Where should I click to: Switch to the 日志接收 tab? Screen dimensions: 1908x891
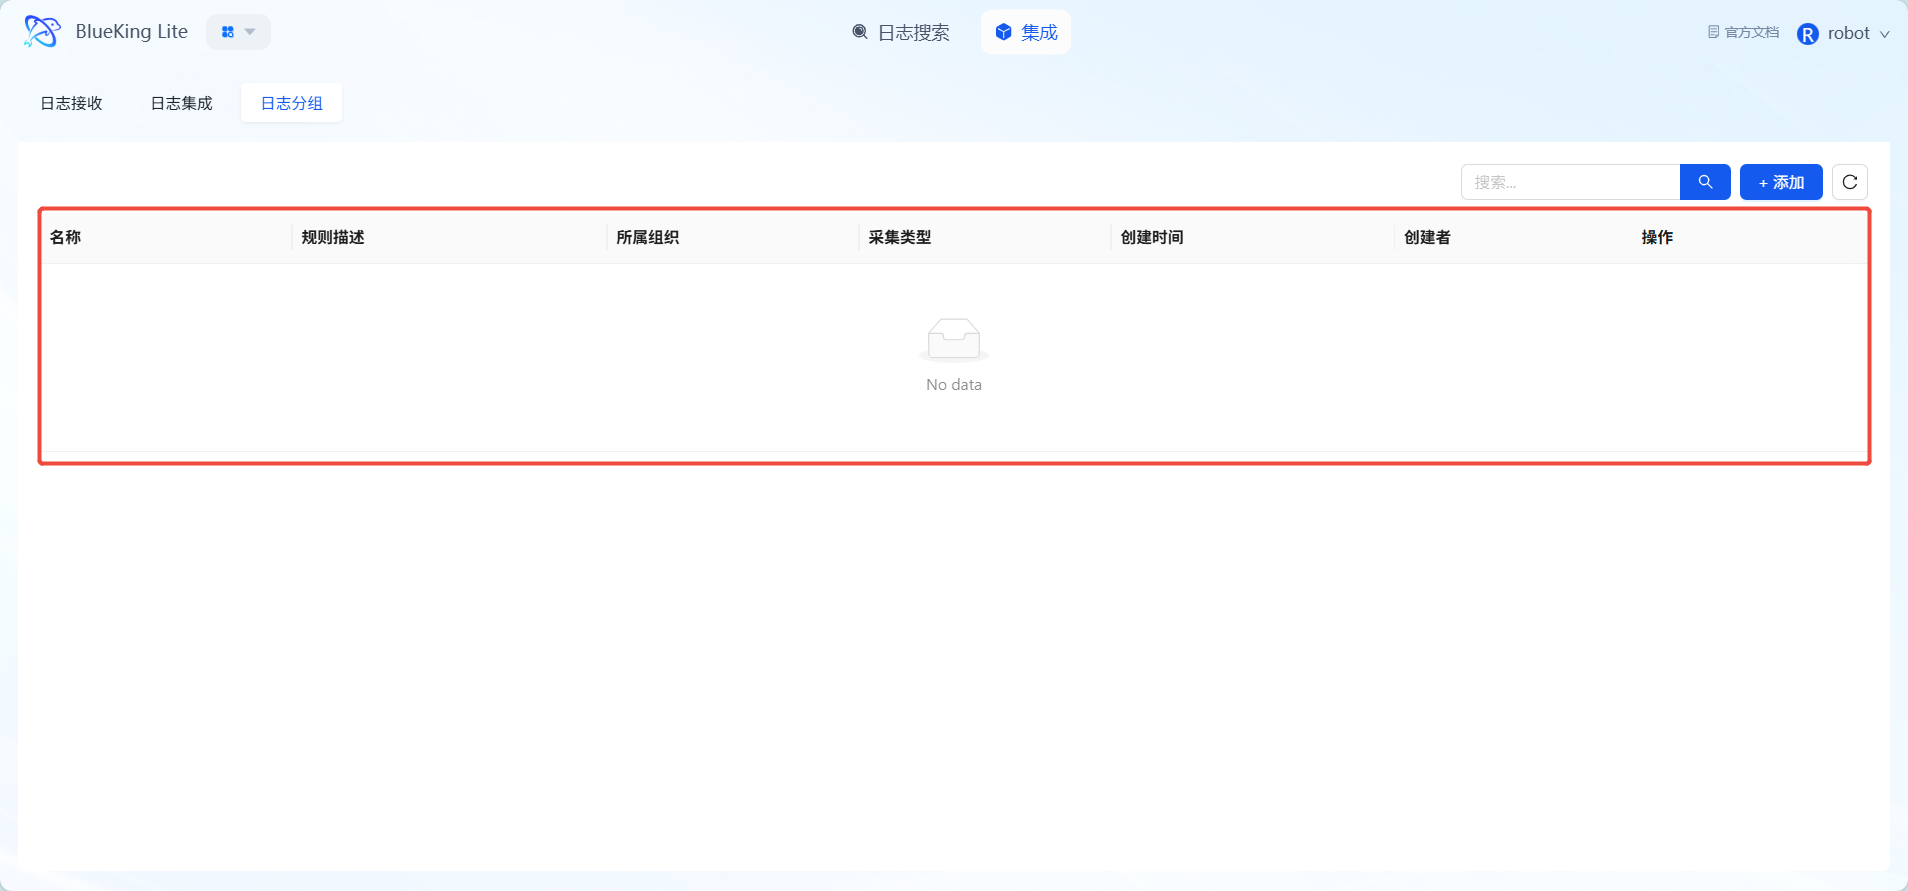tap(71, 103)
